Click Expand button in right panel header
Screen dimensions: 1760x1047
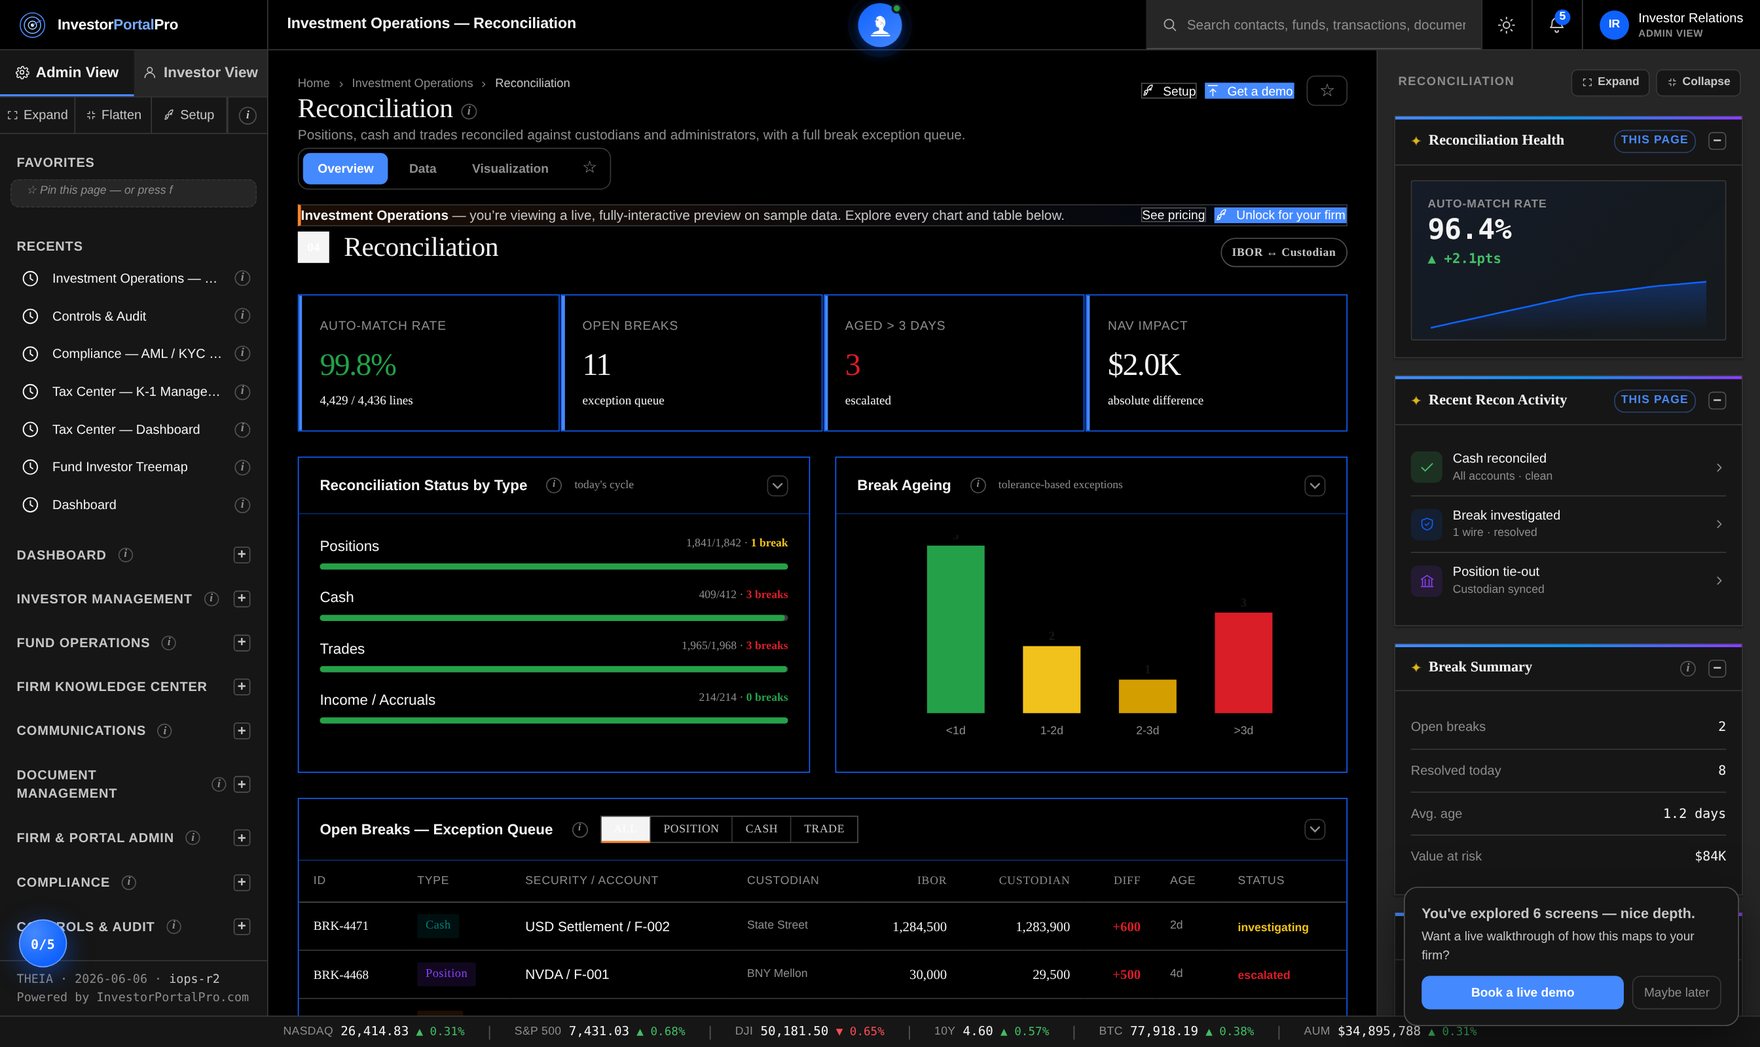[1610, 82]
